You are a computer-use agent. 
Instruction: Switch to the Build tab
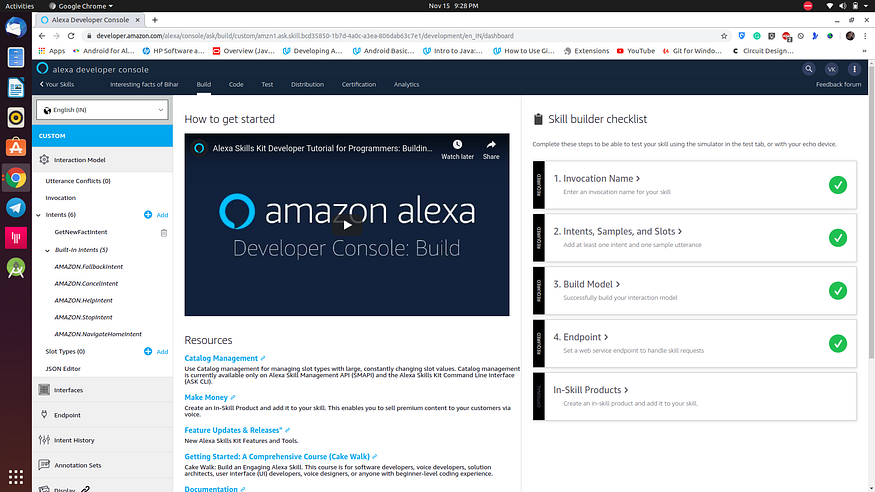(204, 84)
